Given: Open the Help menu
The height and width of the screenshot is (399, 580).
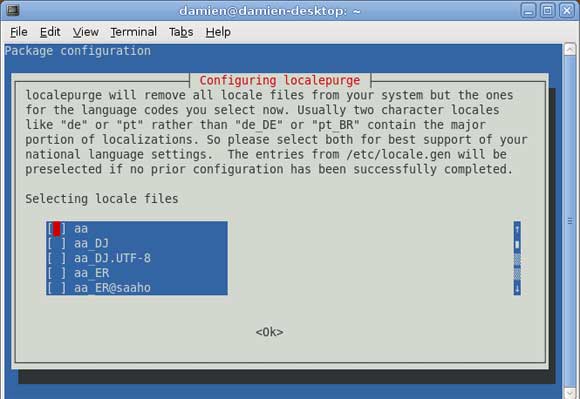Looking at the screenshot, I should pyautogui.click(x=218, y=32).
